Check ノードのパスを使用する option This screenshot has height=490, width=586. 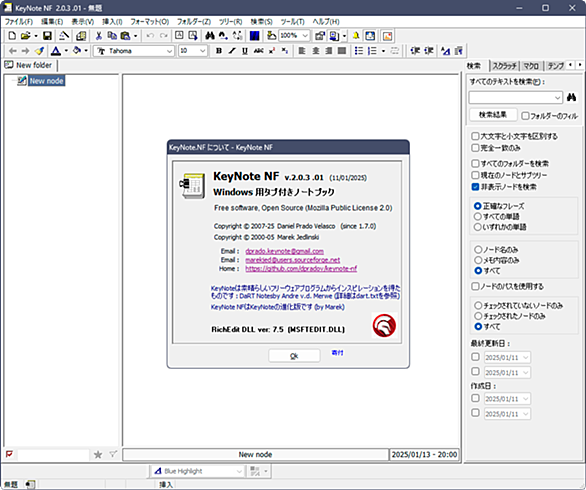(x=475, y=286)
